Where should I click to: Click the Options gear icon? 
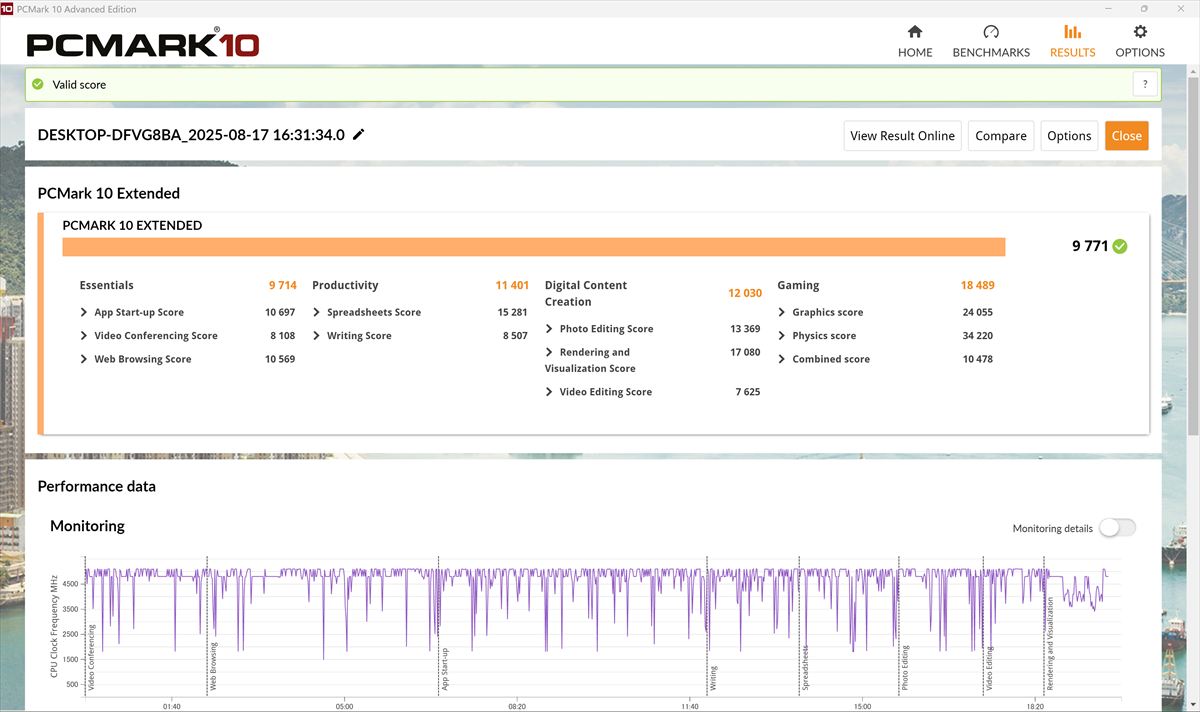coord(1140,32)
